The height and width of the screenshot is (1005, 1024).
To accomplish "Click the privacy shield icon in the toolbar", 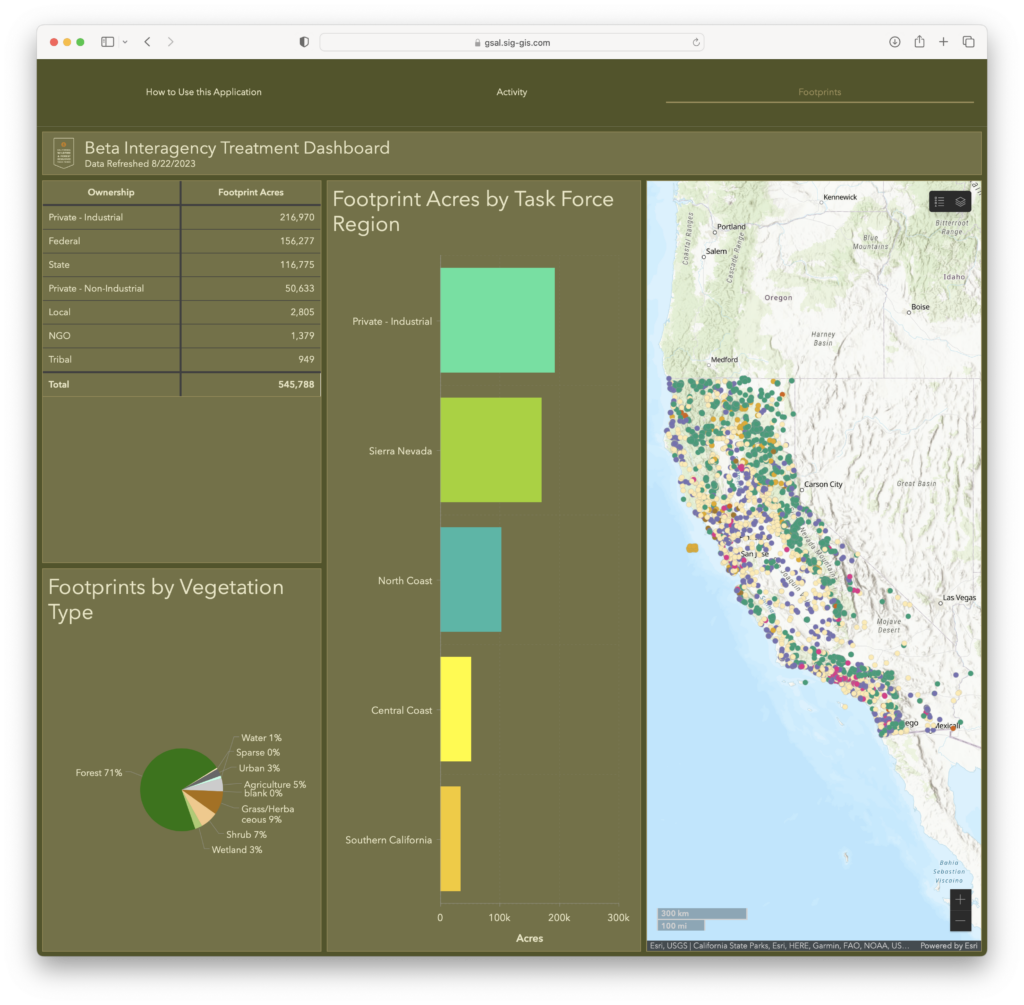I will 303,42.
